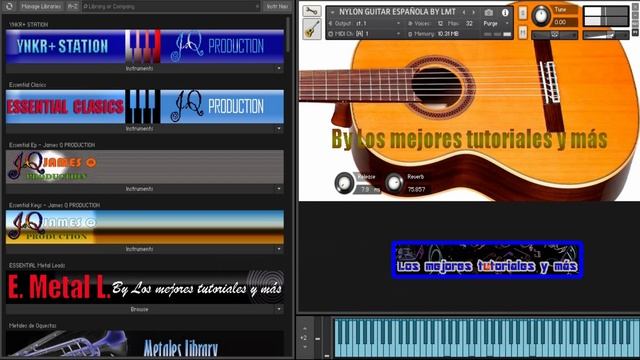Shift keyboard octave down
Image resolution: width=640 pixels, height=360 pixels.
click(x=305, y=347)
